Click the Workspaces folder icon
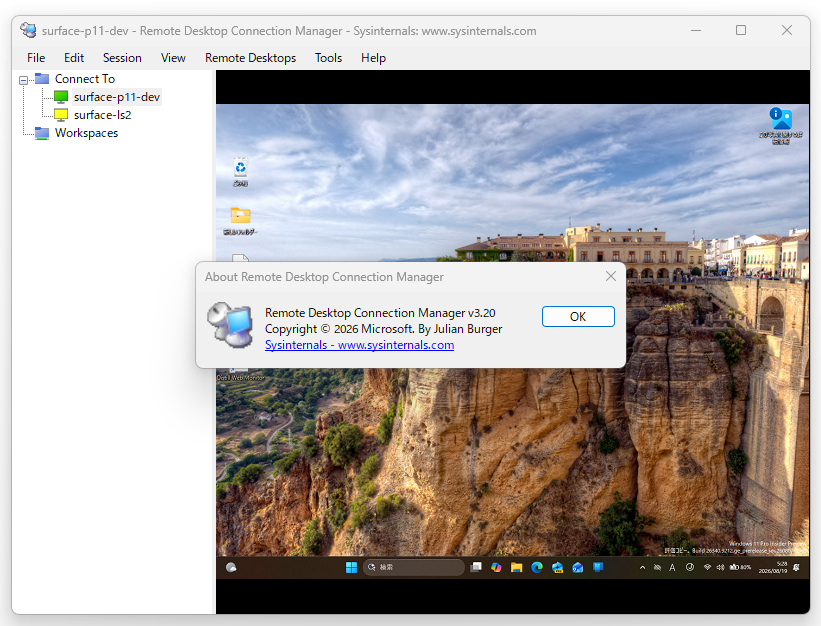Viewport: 821px width, 626px height. [x=42, y=133]
